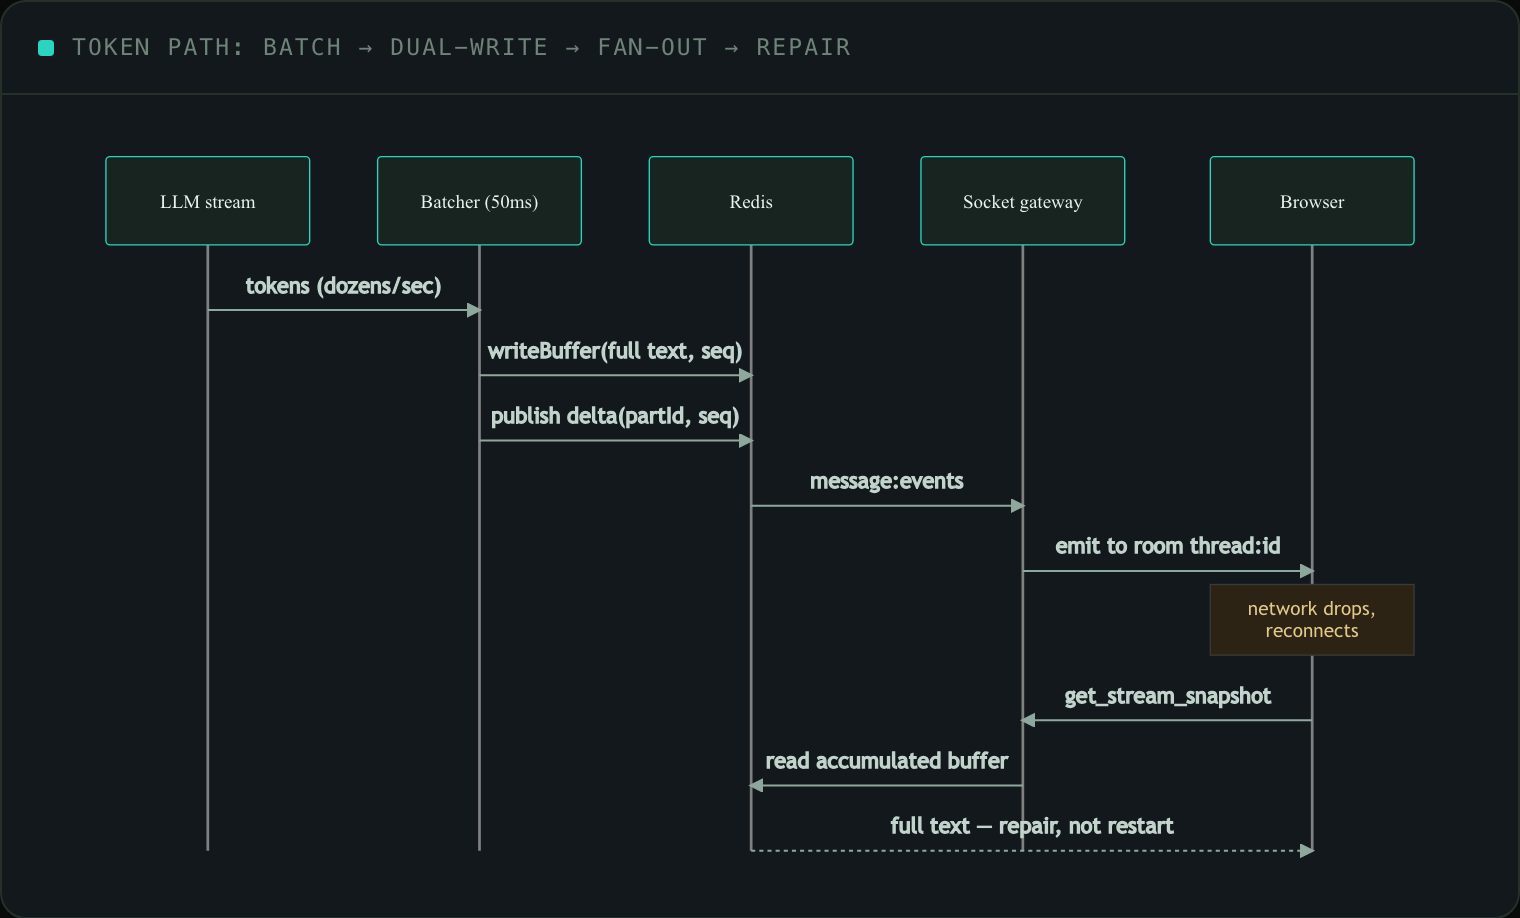Screen dimensions: 1520x918
Task: Click the 'network drops, reconnects' note
Action: (x=1312, y=620)
